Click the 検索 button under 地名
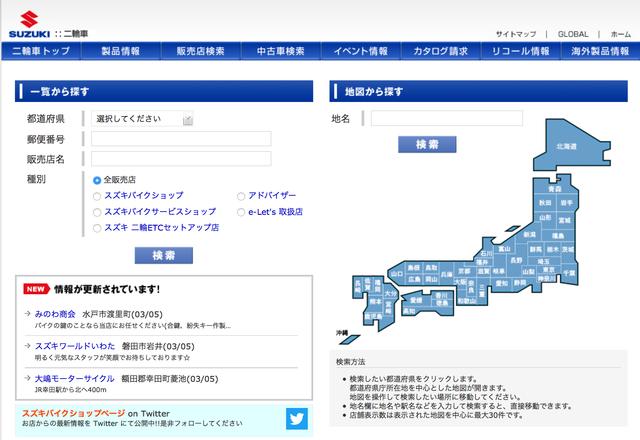The height and width of the screenshot is (440, 640). (427, 144)
